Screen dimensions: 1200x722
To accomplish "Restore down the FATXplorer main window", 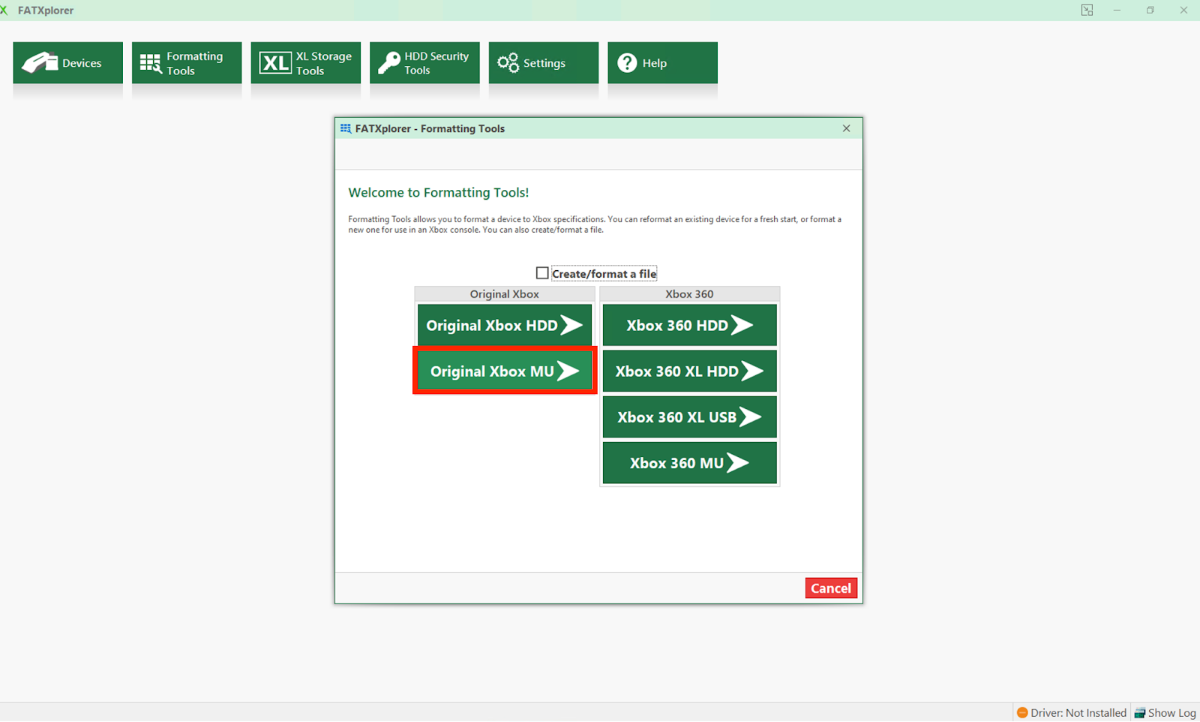I will [1150, 10].
